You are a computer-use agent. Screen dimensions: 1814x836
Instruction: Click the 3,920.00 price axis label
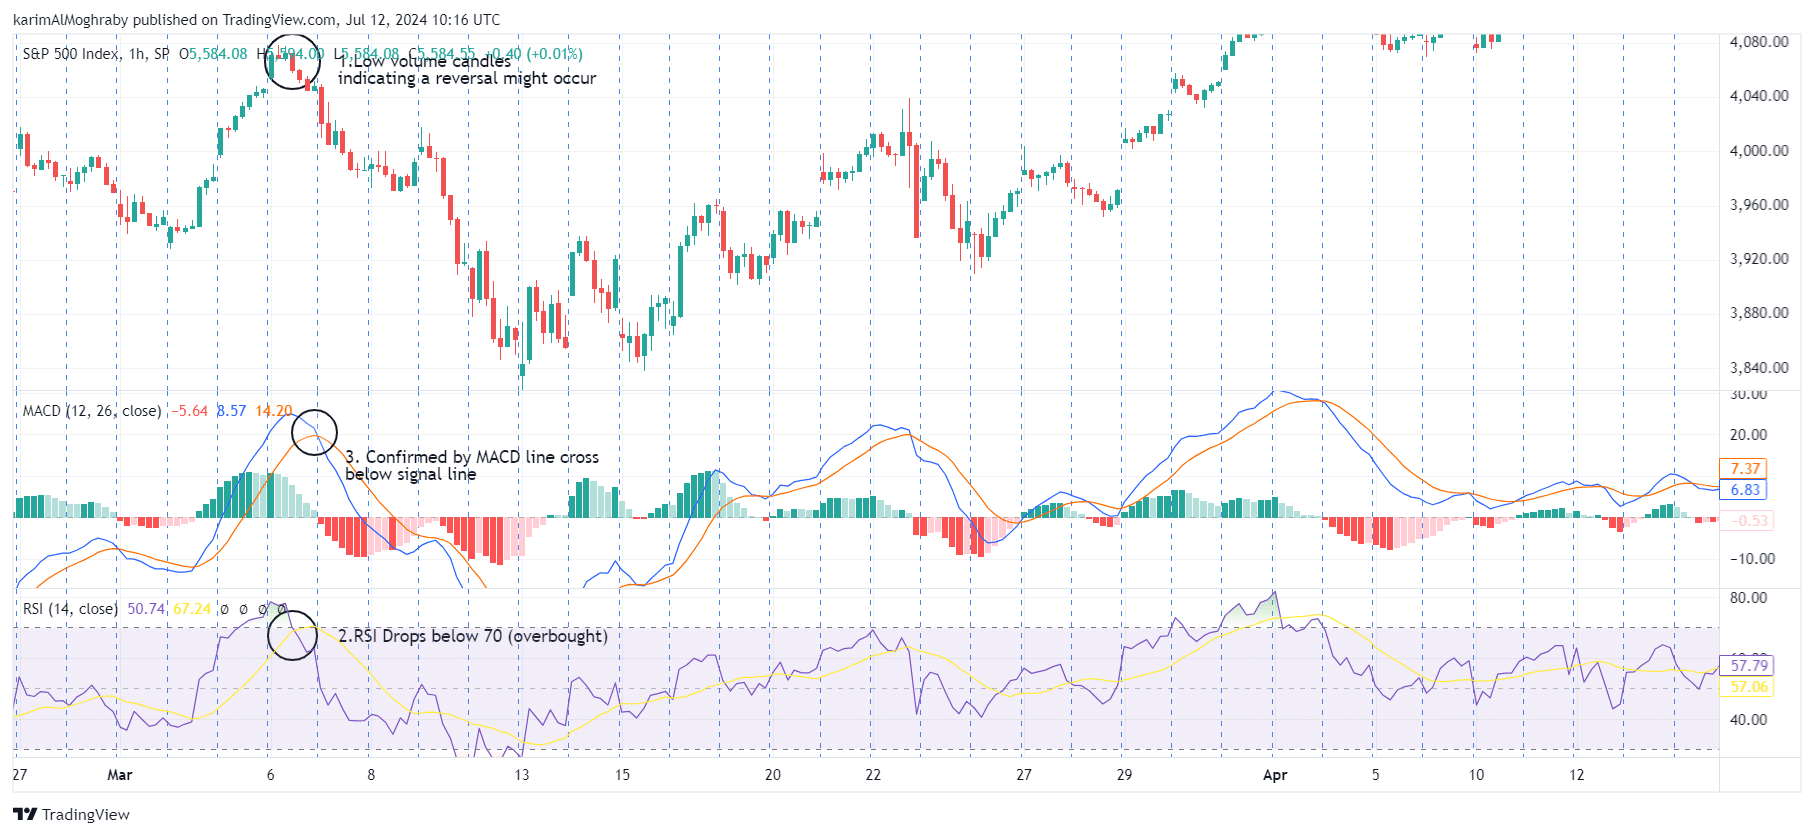pyautogui.click(x=1759, y=259)
